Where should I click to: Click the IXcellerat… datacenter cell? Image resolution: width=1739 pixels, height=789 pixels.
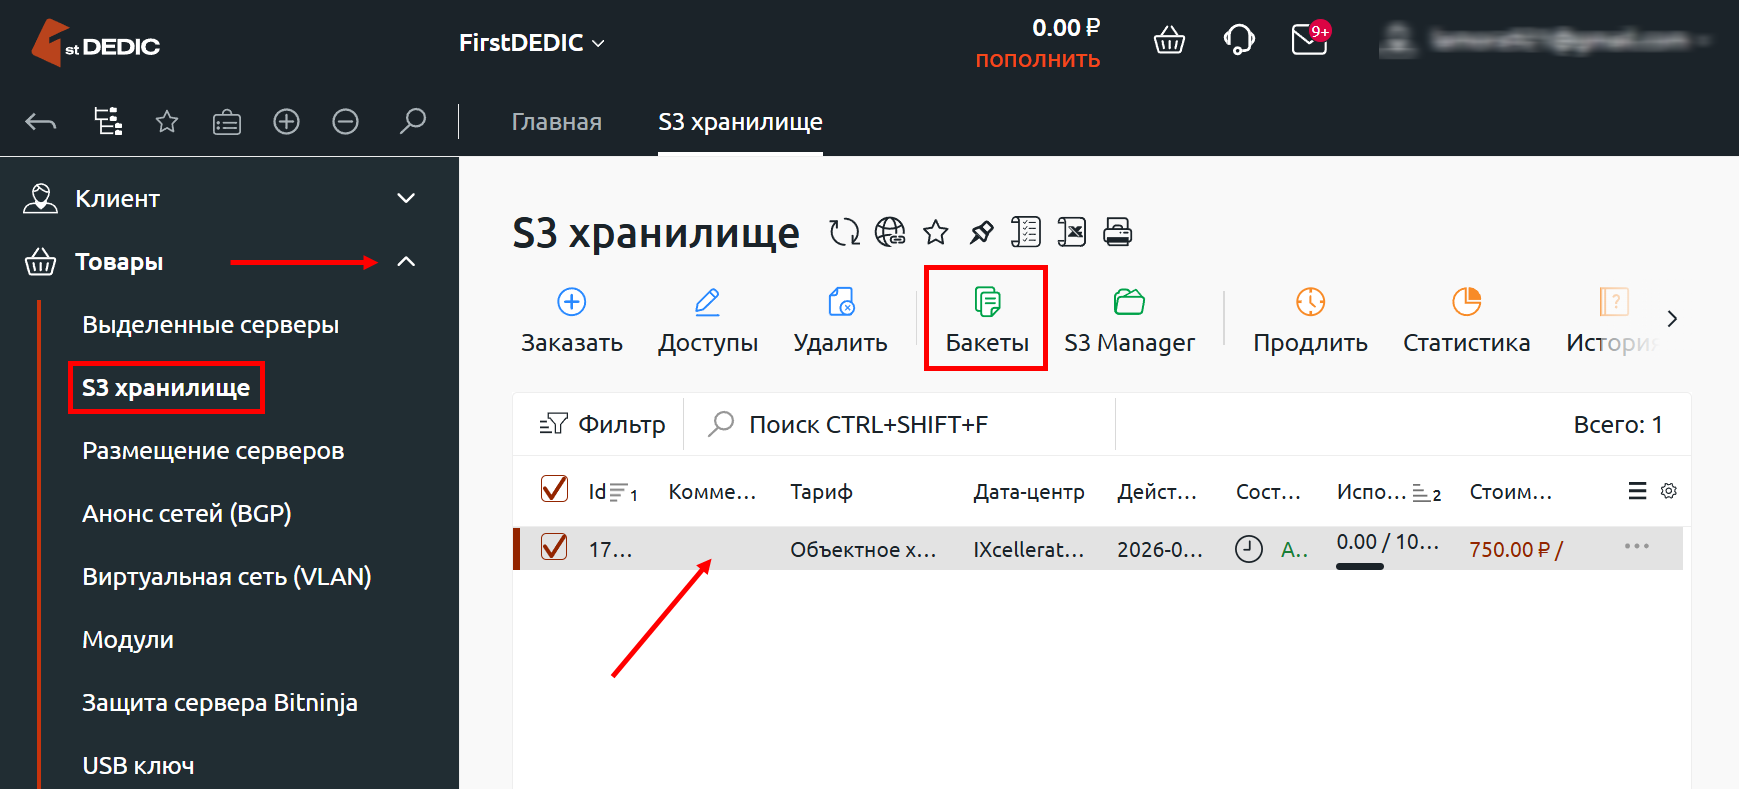point(1029,550)
